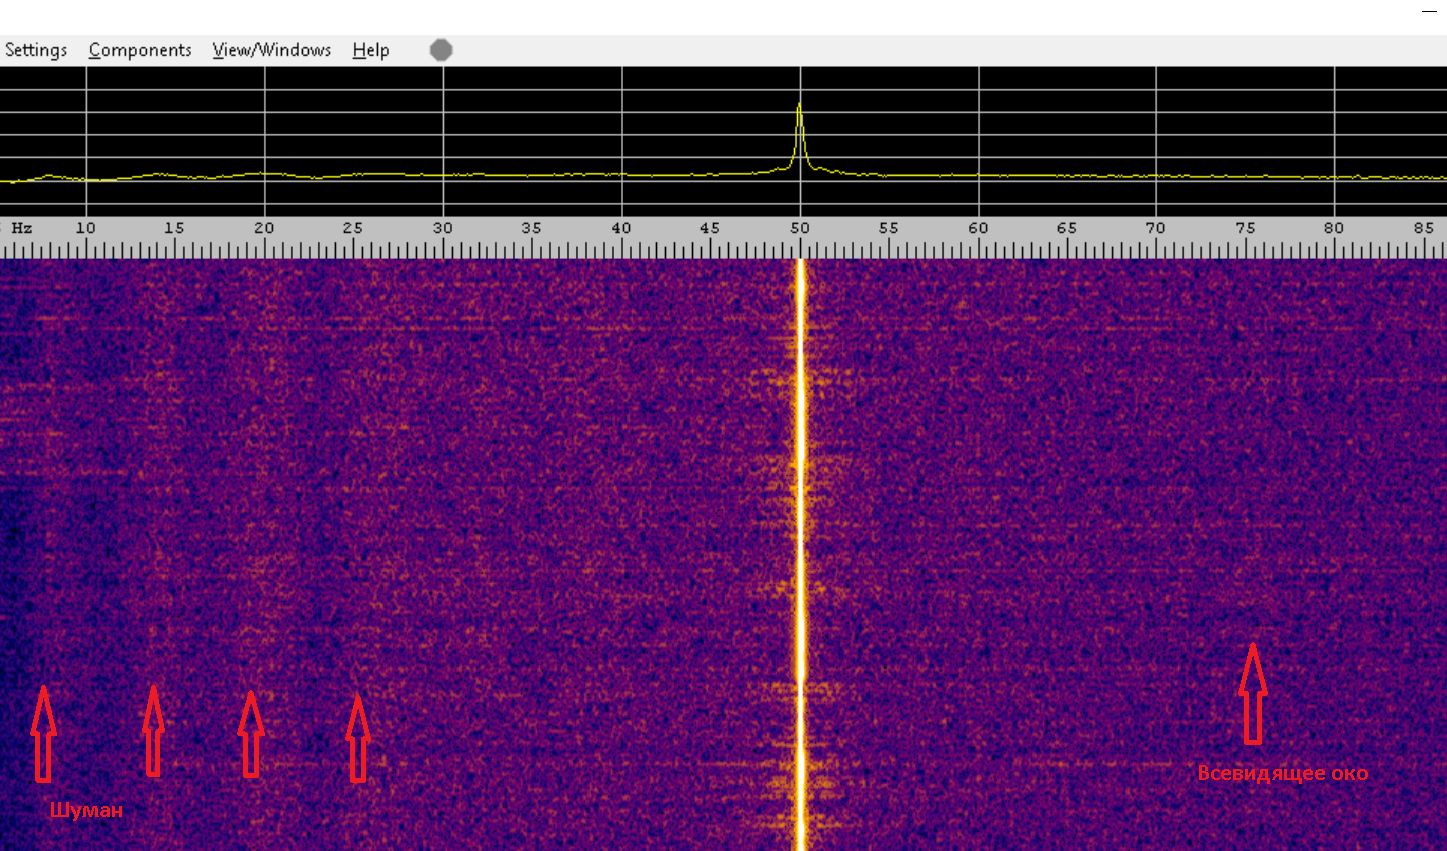1447x851 pixels.
Task: Click the red arrow above Всевидящее око
Action: (x=1252, y=693)
